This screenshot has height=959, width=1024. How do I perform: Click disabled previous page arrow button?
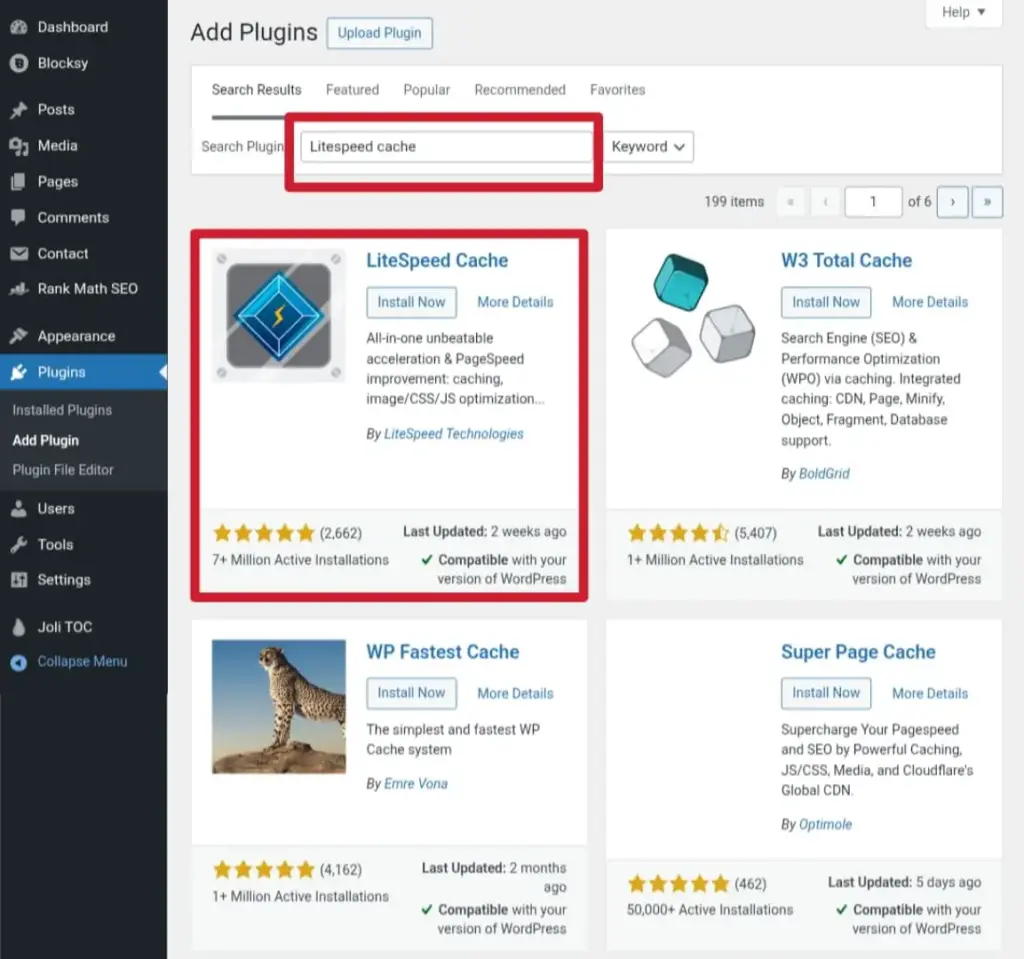coord(825,202)
